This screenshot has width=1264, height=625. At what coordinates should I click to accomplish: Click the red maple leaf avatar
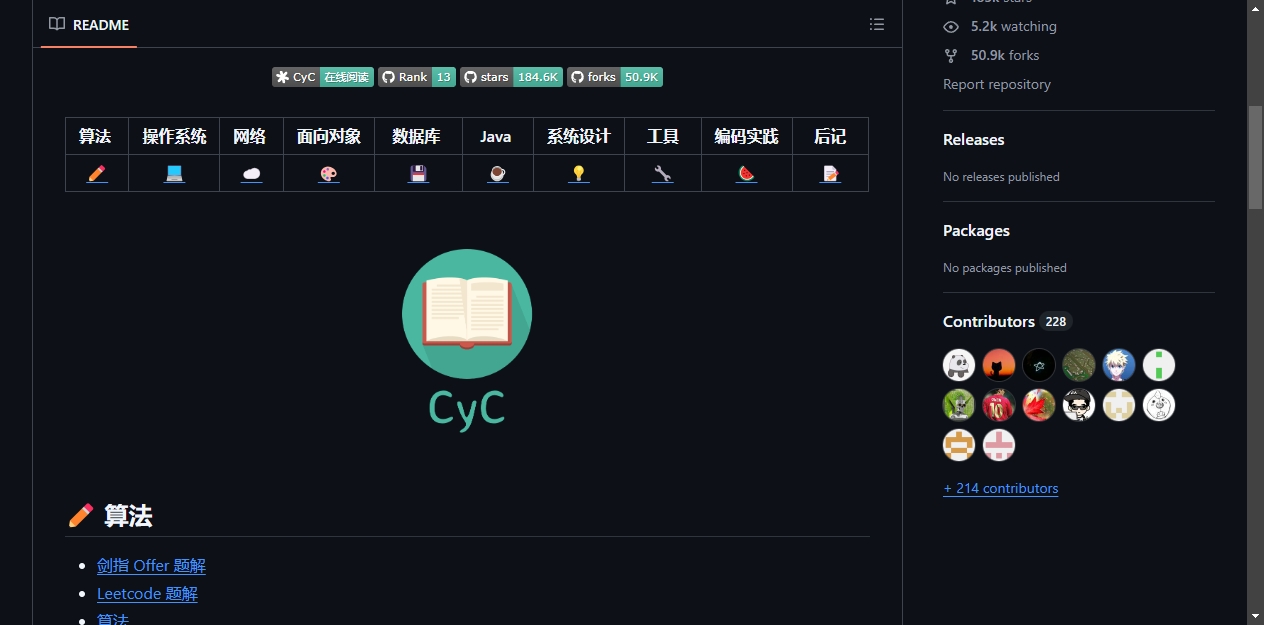tap(1039, 405)
